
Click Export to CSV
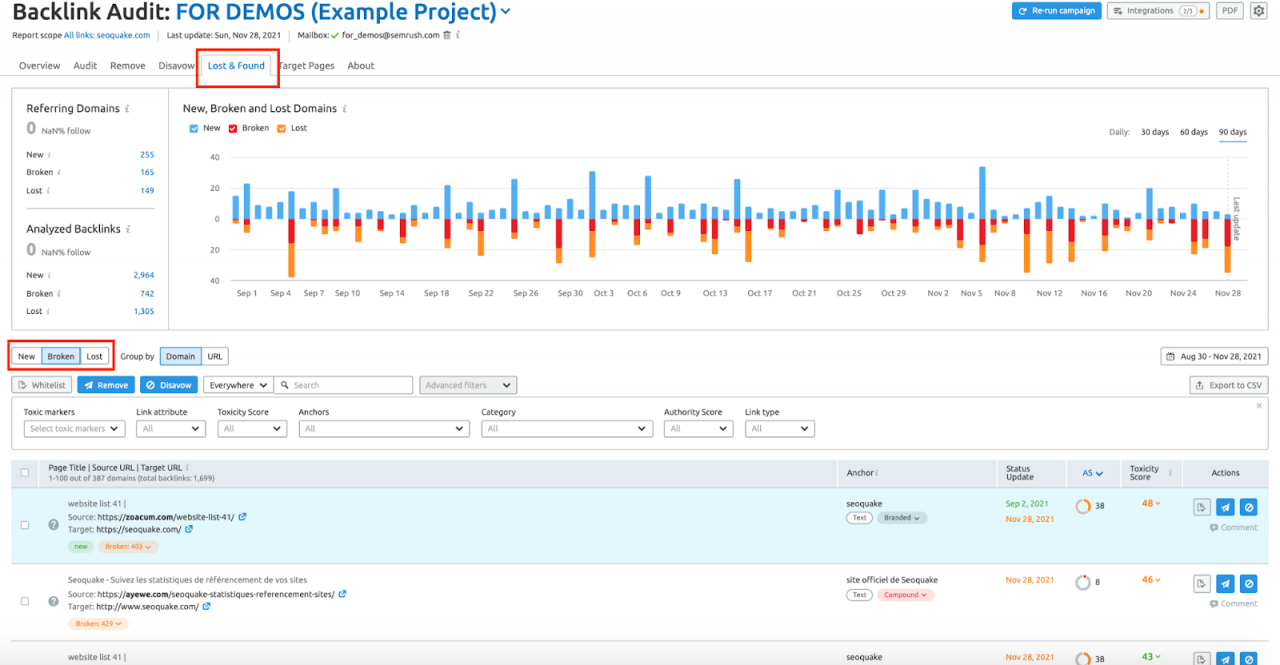click(1228, 385)
